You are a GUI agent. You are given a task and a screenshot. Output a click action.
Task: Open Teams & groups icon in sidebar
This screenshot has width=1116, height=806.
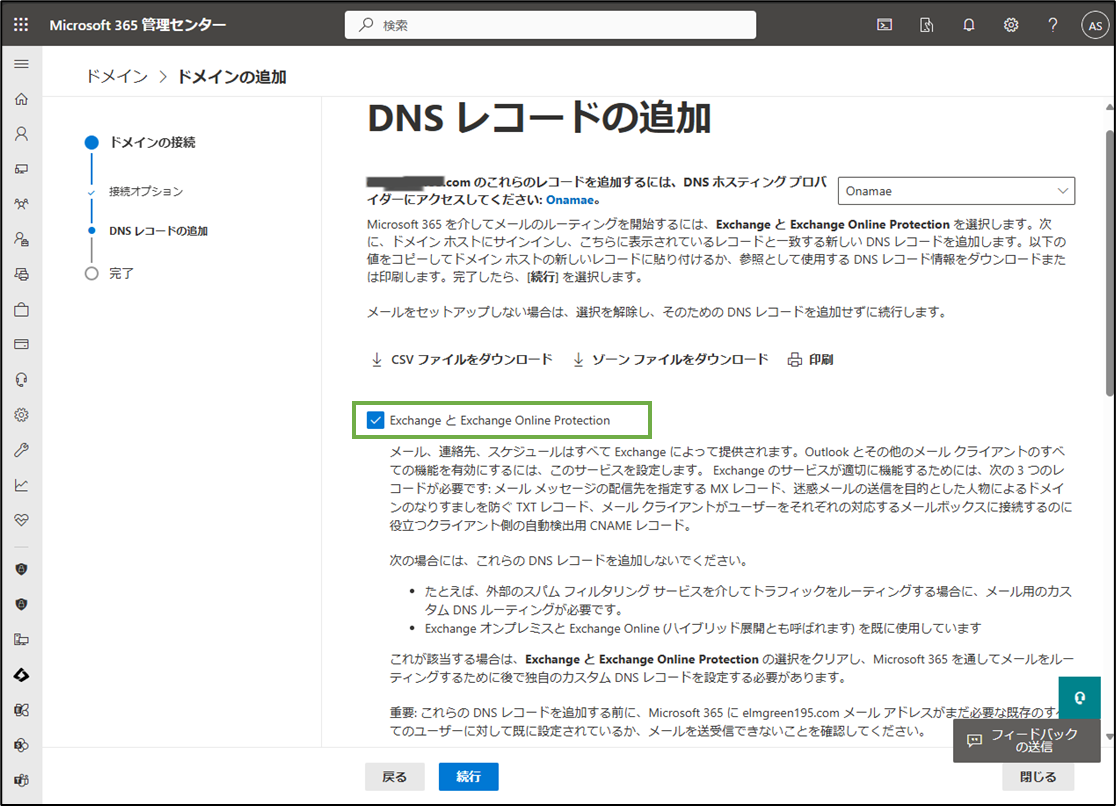pos(21,204)
